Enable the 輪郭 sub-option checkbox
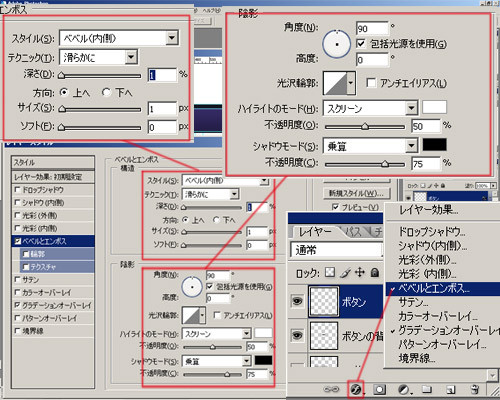Image resolution: width=500 pixels, height=400 pixels. click(x=26, y=254)
